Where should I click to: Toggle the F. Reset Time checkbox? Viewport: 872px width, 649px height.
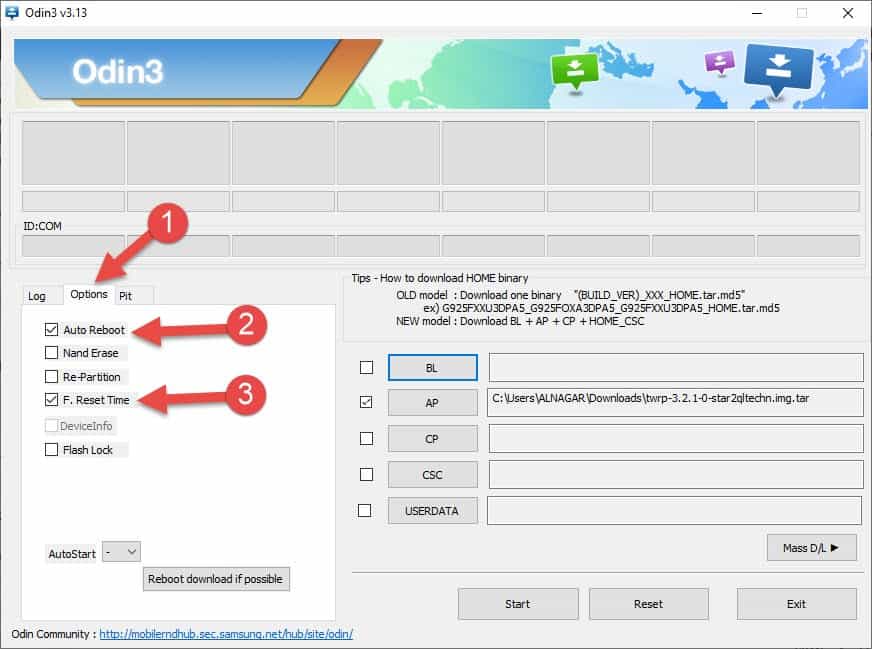51,399
